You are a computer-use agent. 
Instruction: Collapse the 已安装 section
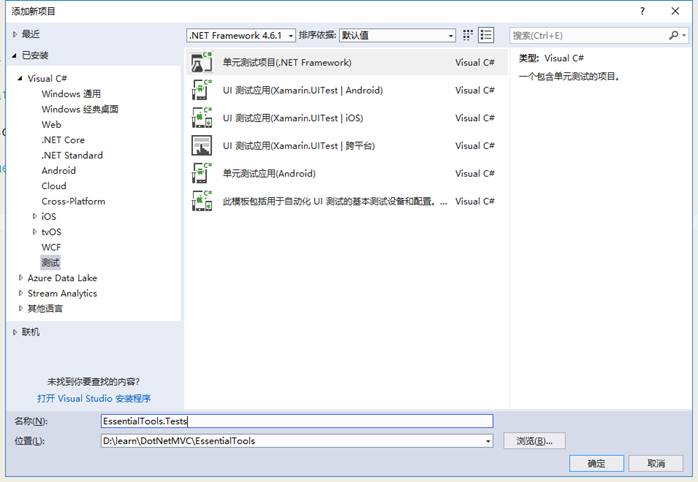pos(14,56)
